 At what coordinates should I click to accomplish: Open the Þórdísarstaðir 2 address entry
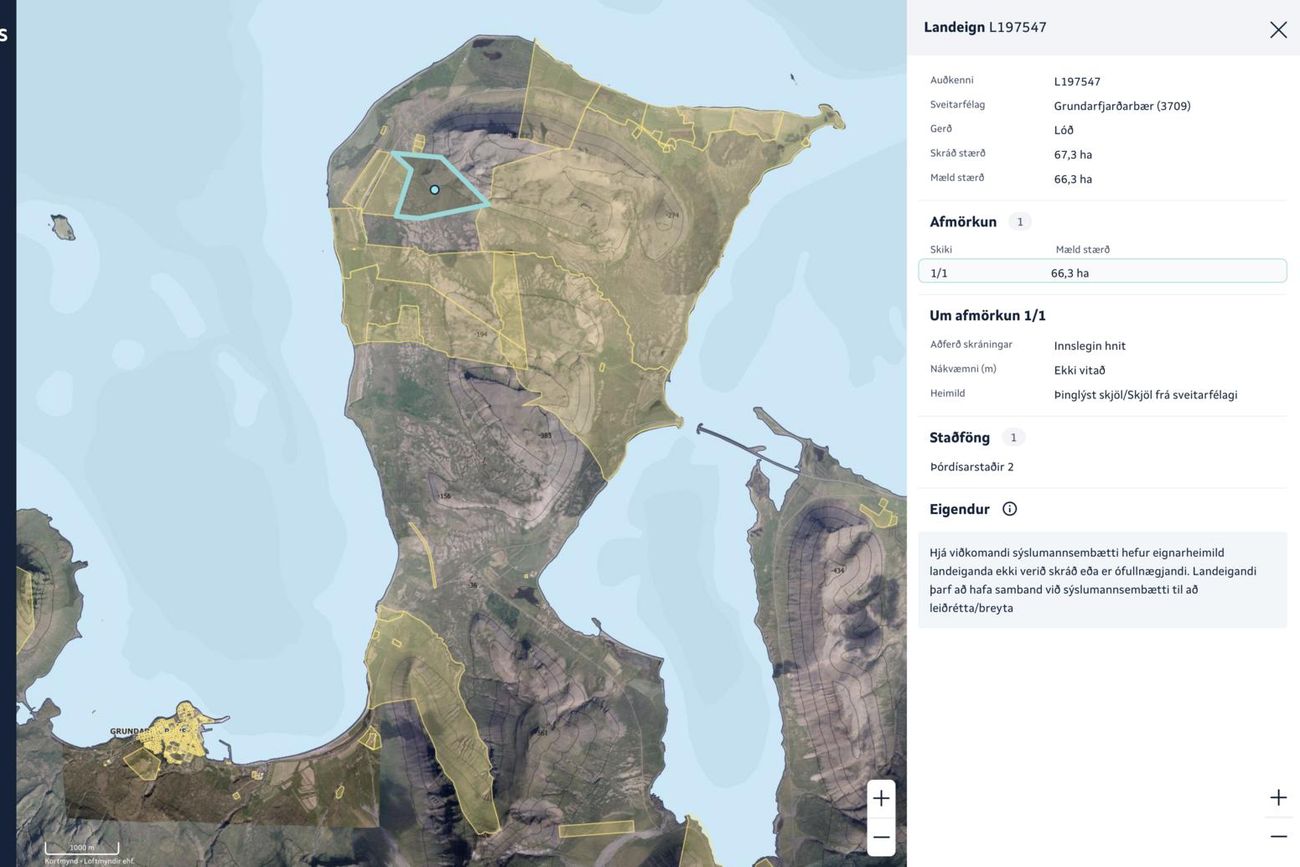[971, 467]
